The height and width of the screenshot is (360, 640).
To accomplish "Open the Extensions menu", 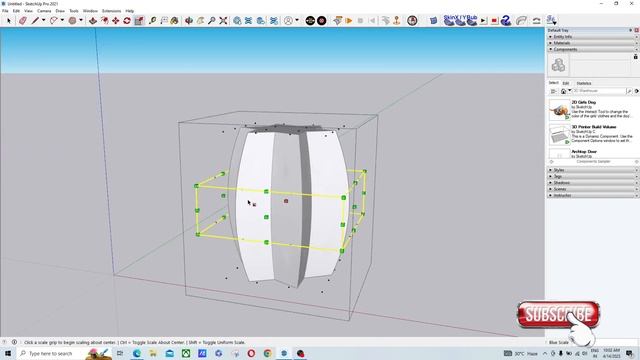I will pos(111,11).
